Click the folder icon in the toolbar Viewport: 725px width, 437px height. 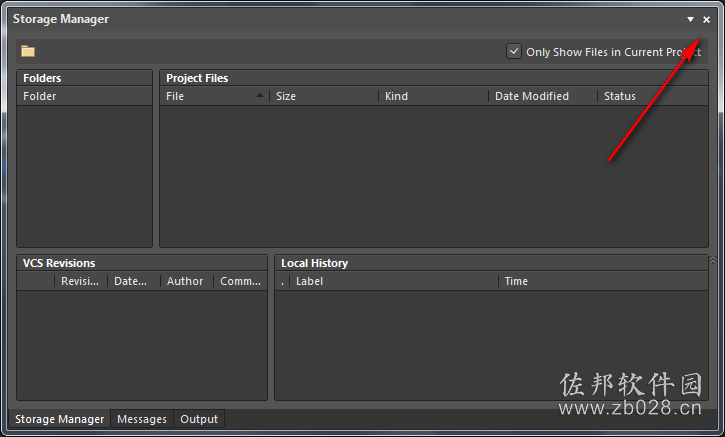pos(28,51)
